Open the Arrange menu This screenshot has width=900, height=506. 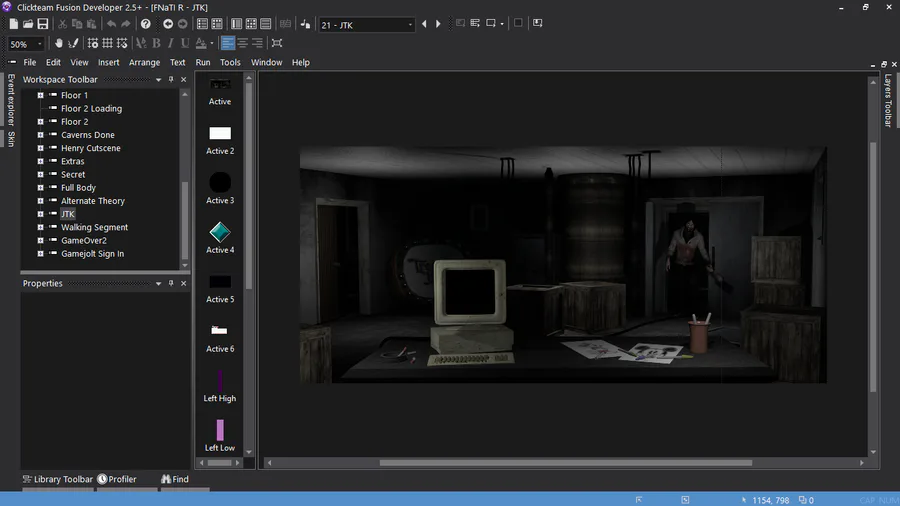click(x=144, y=62)
